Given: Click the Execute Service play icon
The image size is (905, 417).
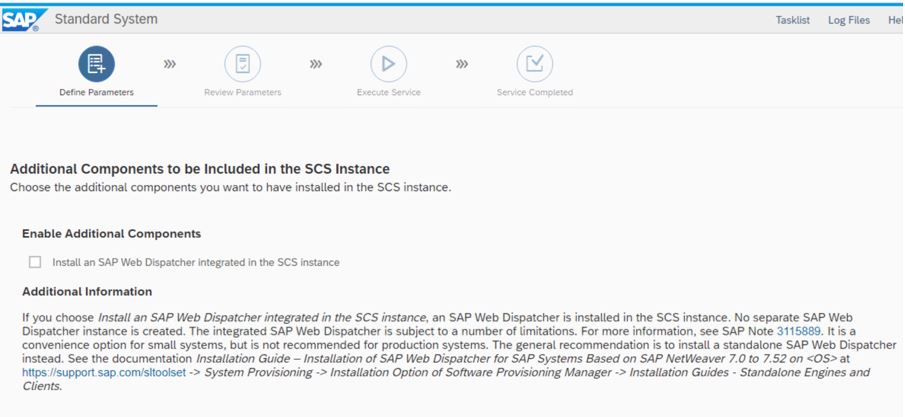Looking at the screenshot, I should click(388, 64).
